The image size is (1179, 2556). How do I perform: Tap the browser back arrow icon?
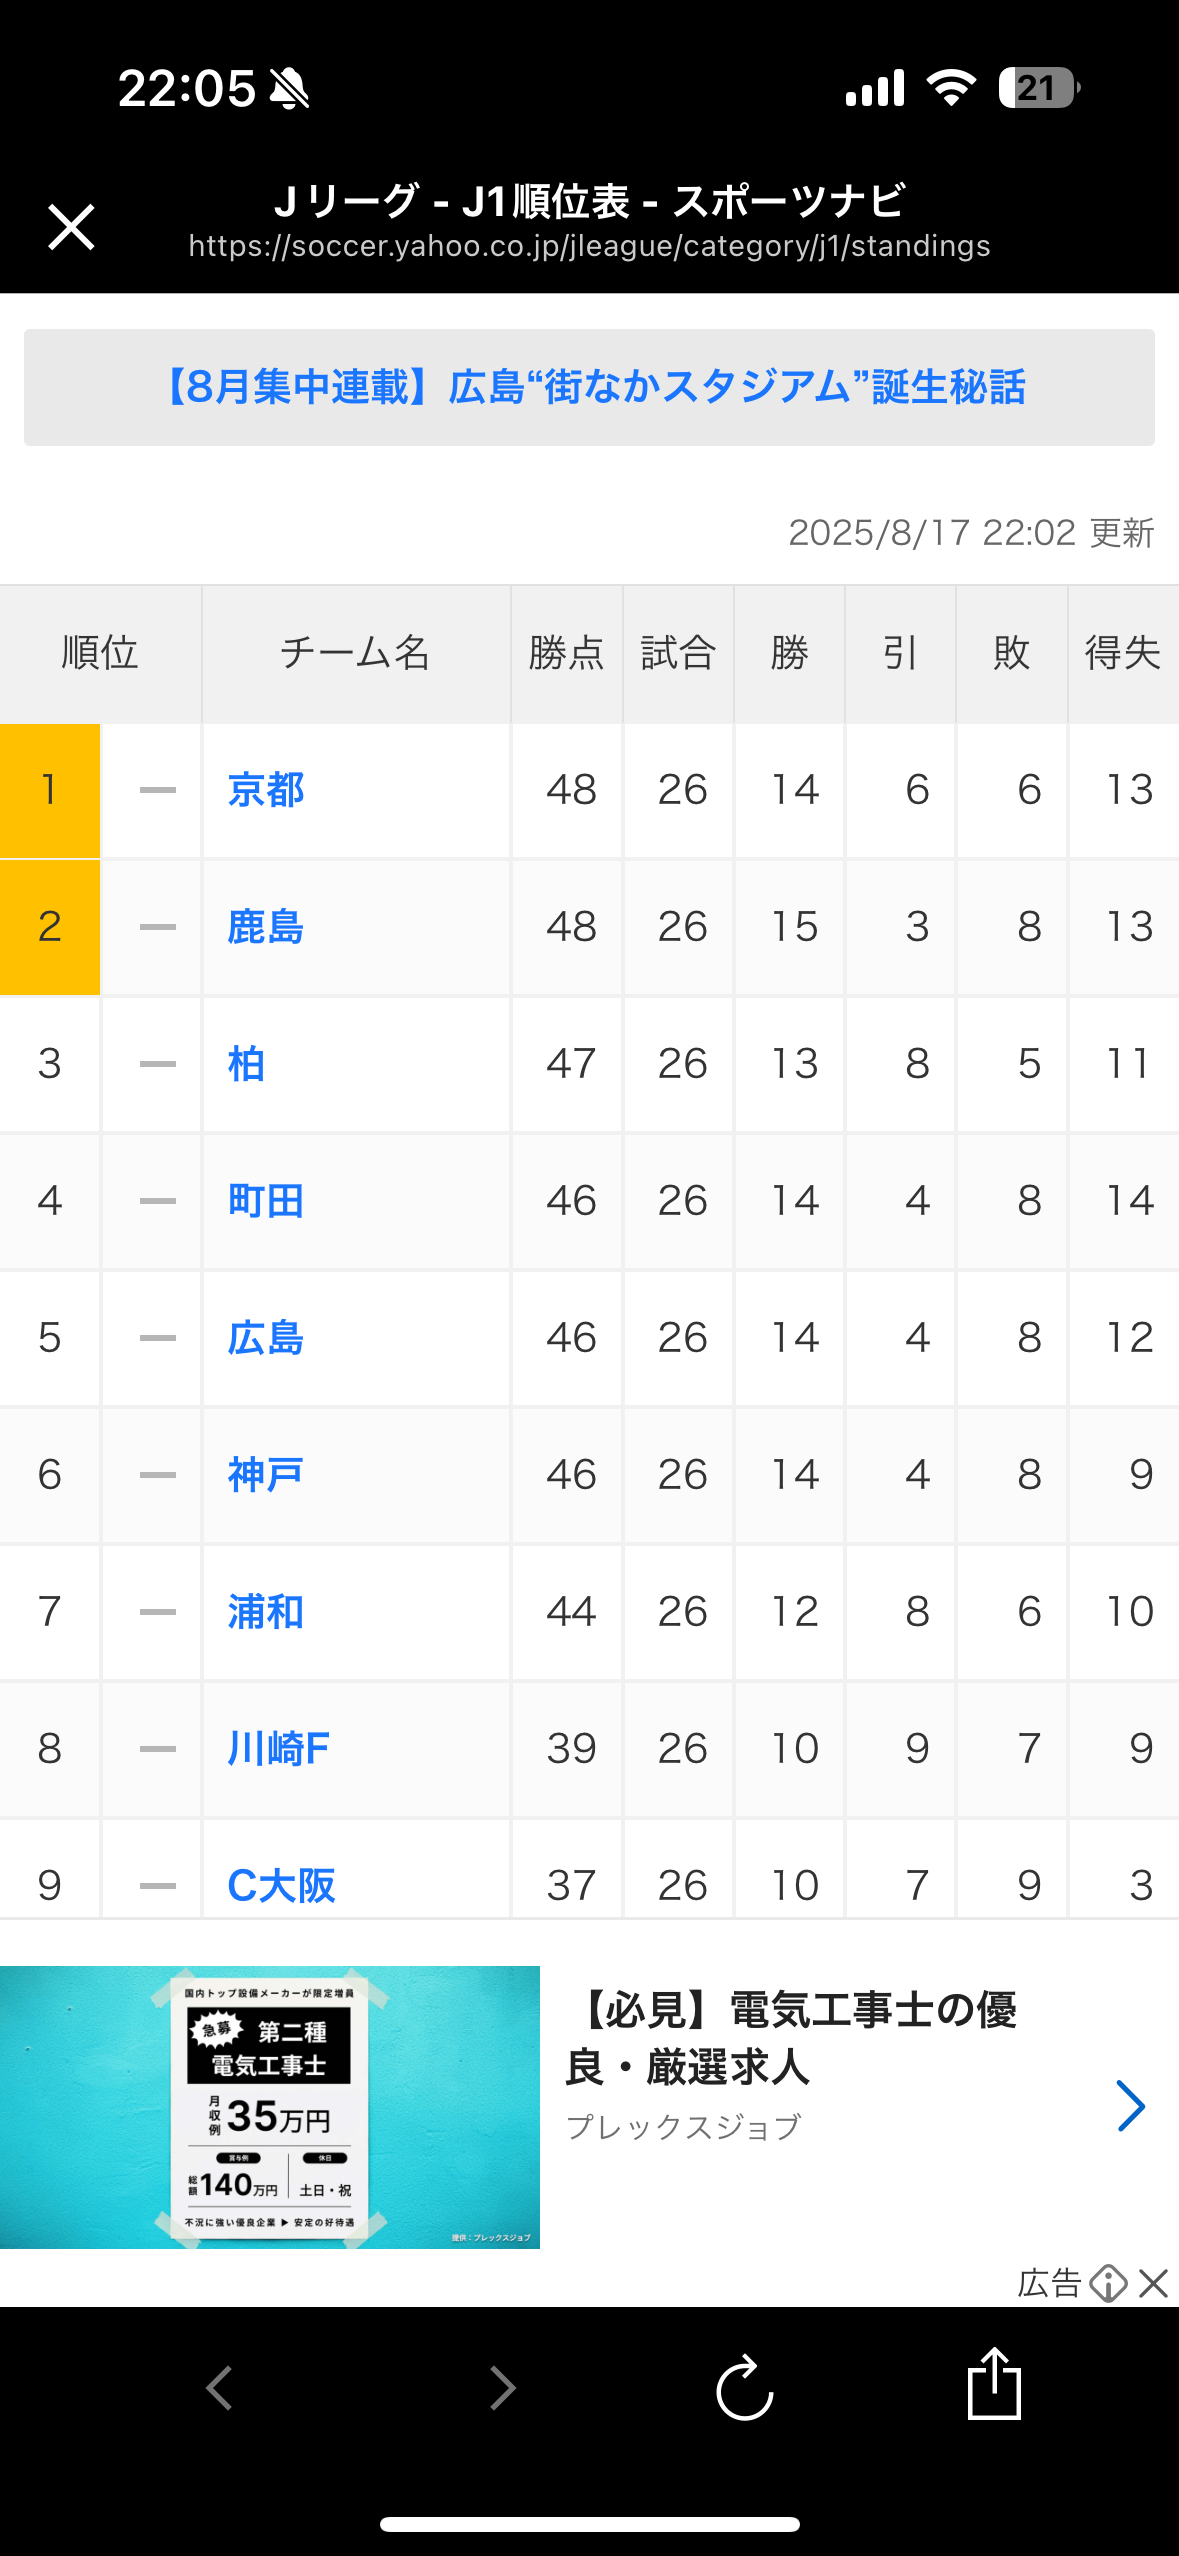[219, 2388]
